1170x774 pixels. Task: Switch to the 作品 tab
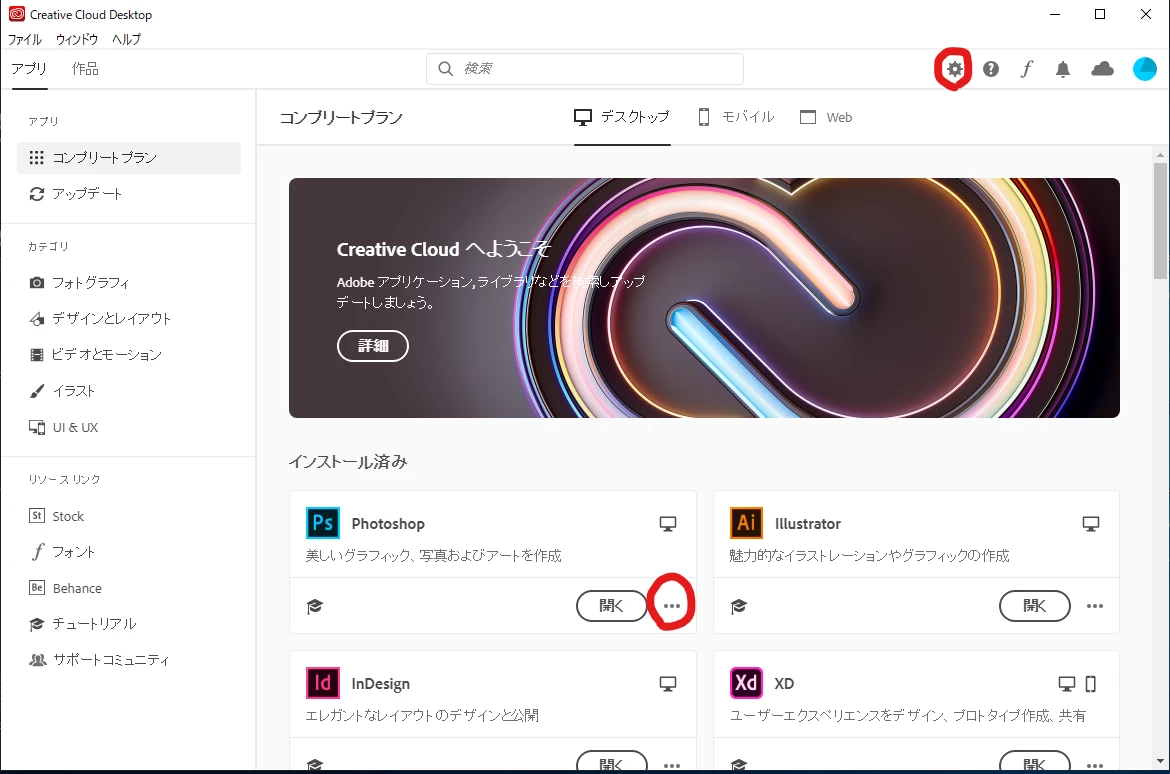[85, 69]
